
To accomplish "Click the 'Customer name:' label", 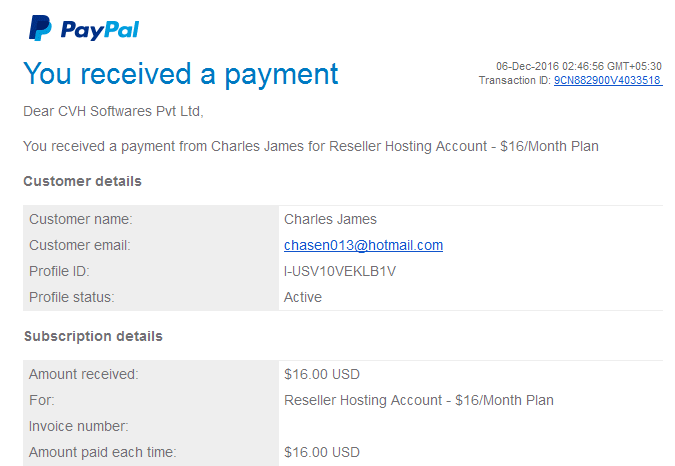I will [x=81, y=219].
